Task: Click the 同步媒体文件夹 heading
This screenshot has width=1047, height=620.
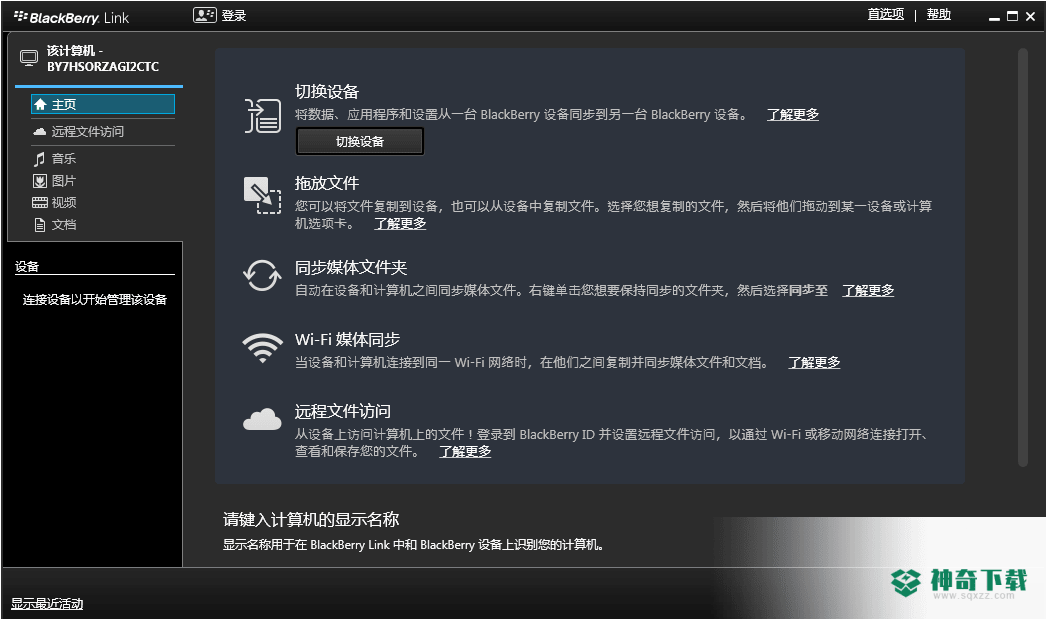Action: pos(351,268)
